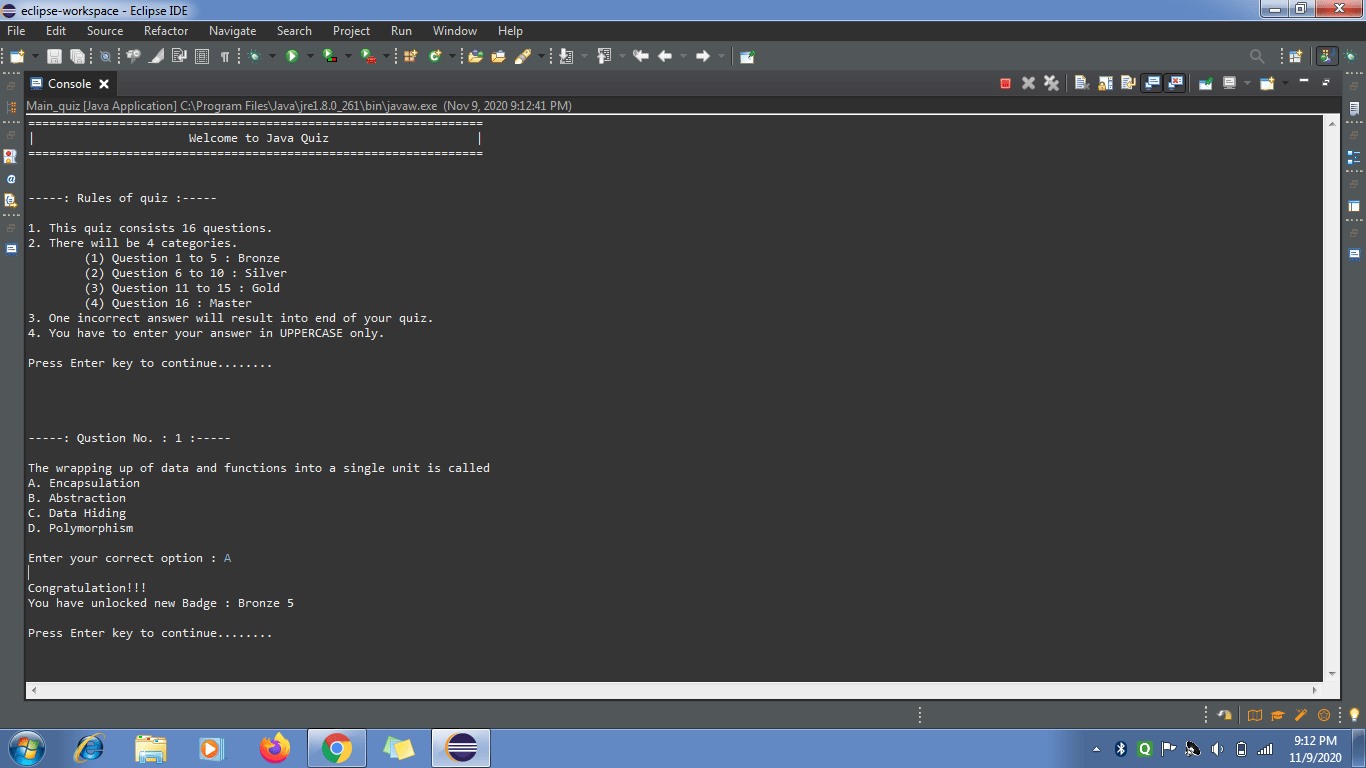
Task: Click the Pin Editor icon
Action: (x=747, y=57)
